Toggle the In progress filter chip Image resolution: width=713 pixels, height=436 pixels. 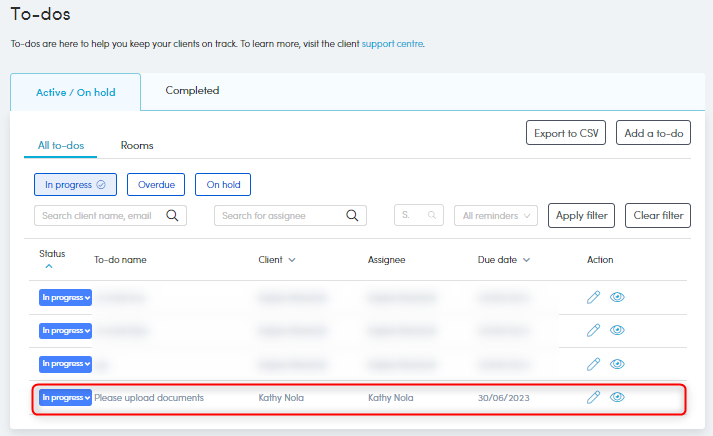(75, 184)
